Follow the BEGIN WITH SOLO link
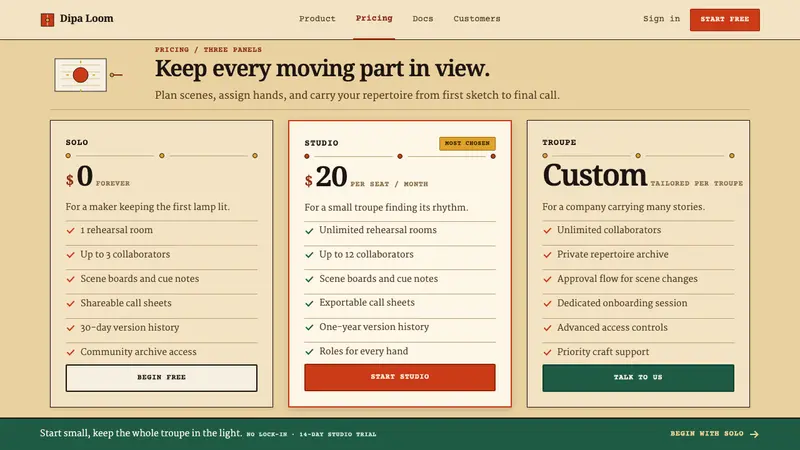This screenshot has height=450, width=800. 707,434
